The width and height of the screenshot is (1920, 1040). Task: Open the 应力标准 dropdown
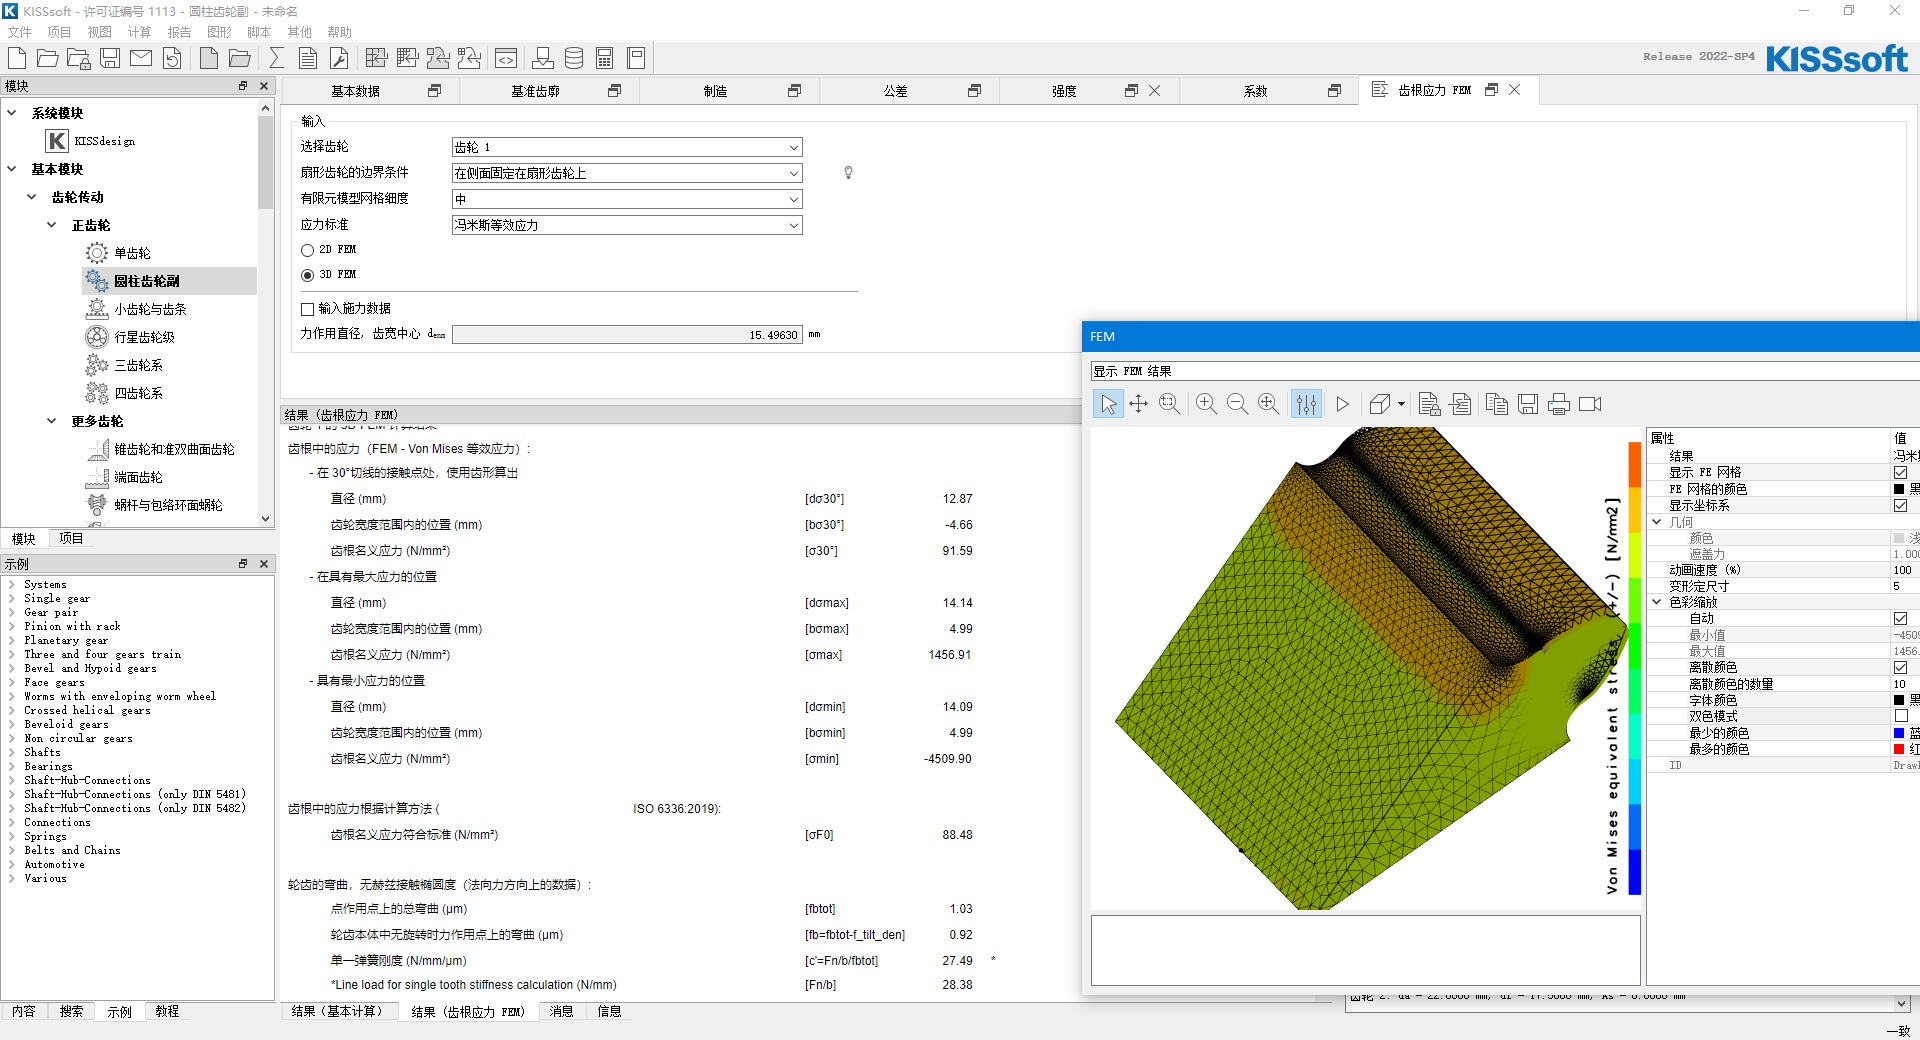627,225
